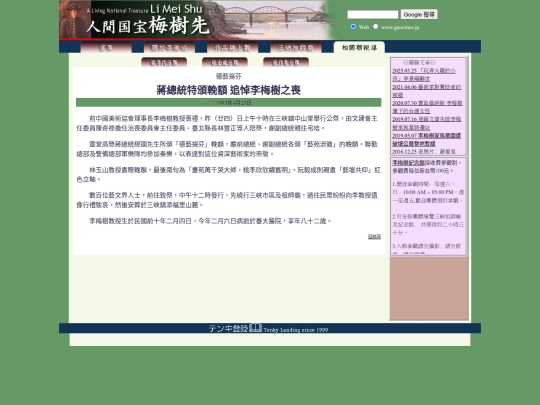The width and height of the screenshot is (540, 405).
Task: Open the 相關剪報導 active tab
Action: point(359,48)
